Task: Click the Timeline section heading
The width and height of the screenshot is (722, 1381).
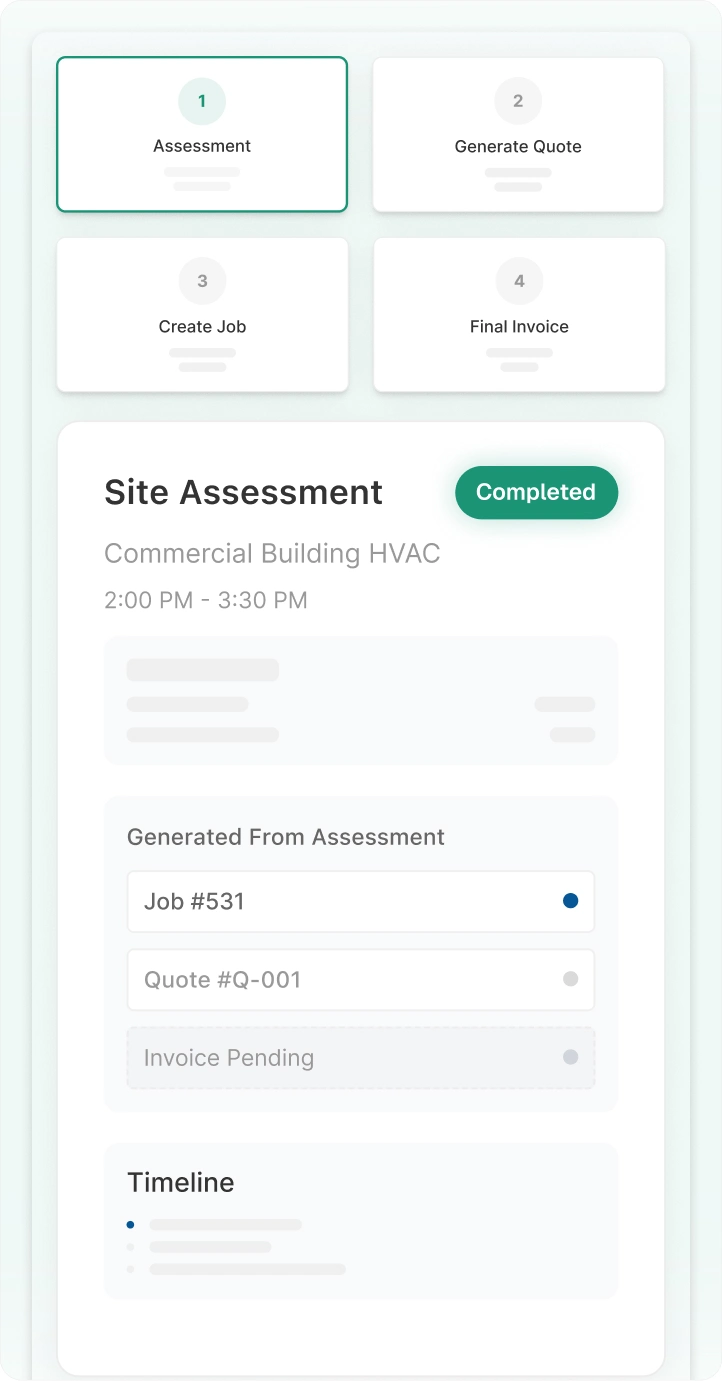Action: (x=181, y=1182)
